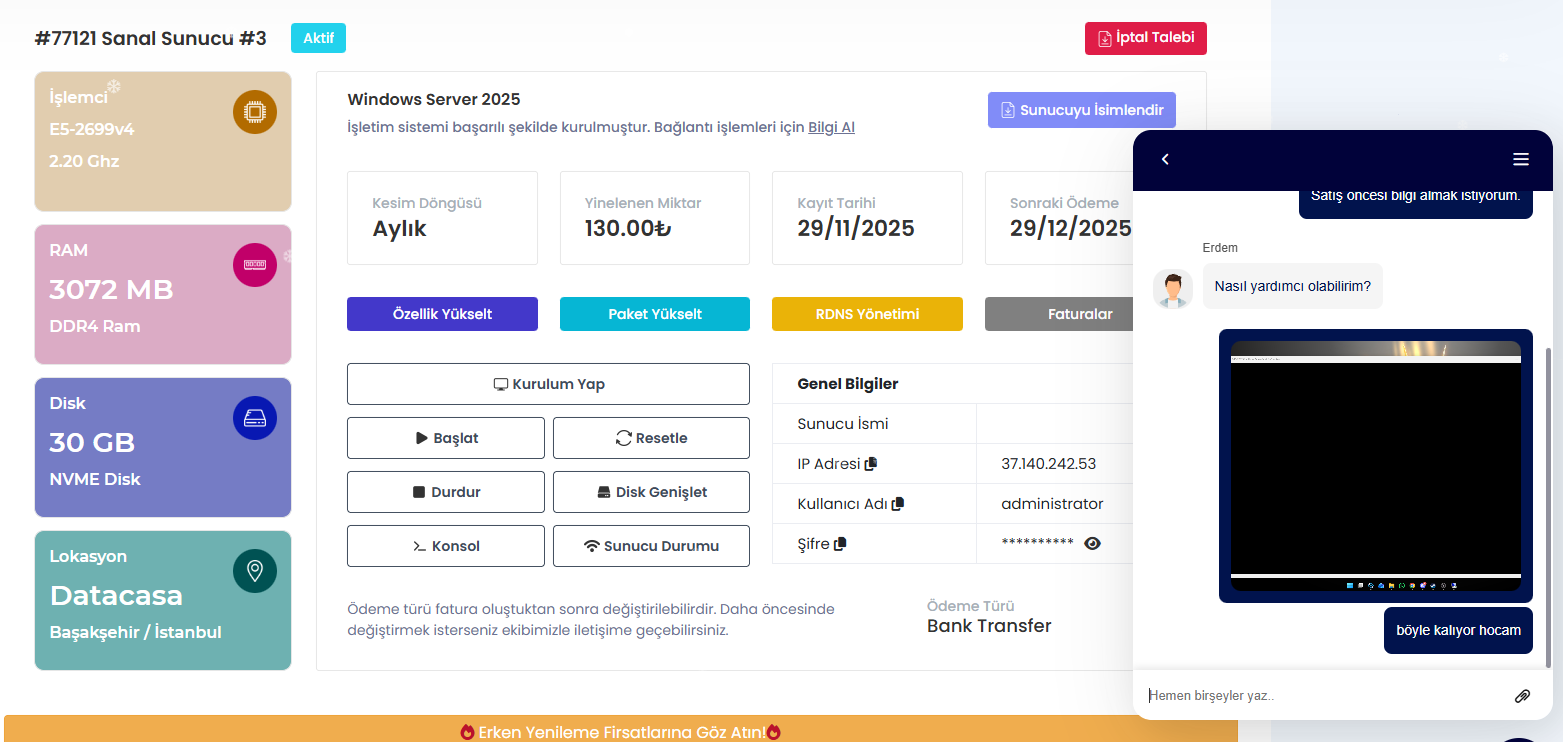
Task: Check Sunucu Durumu
Action: (x=651, y=546)
